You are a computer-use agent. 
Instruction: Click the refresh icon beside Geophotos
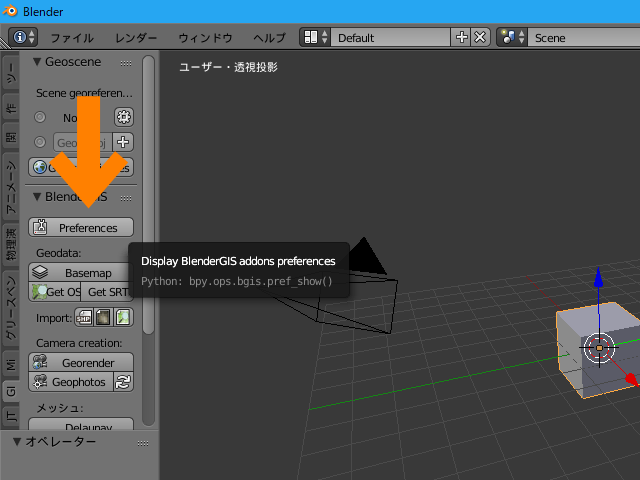[x=123, y=382]
